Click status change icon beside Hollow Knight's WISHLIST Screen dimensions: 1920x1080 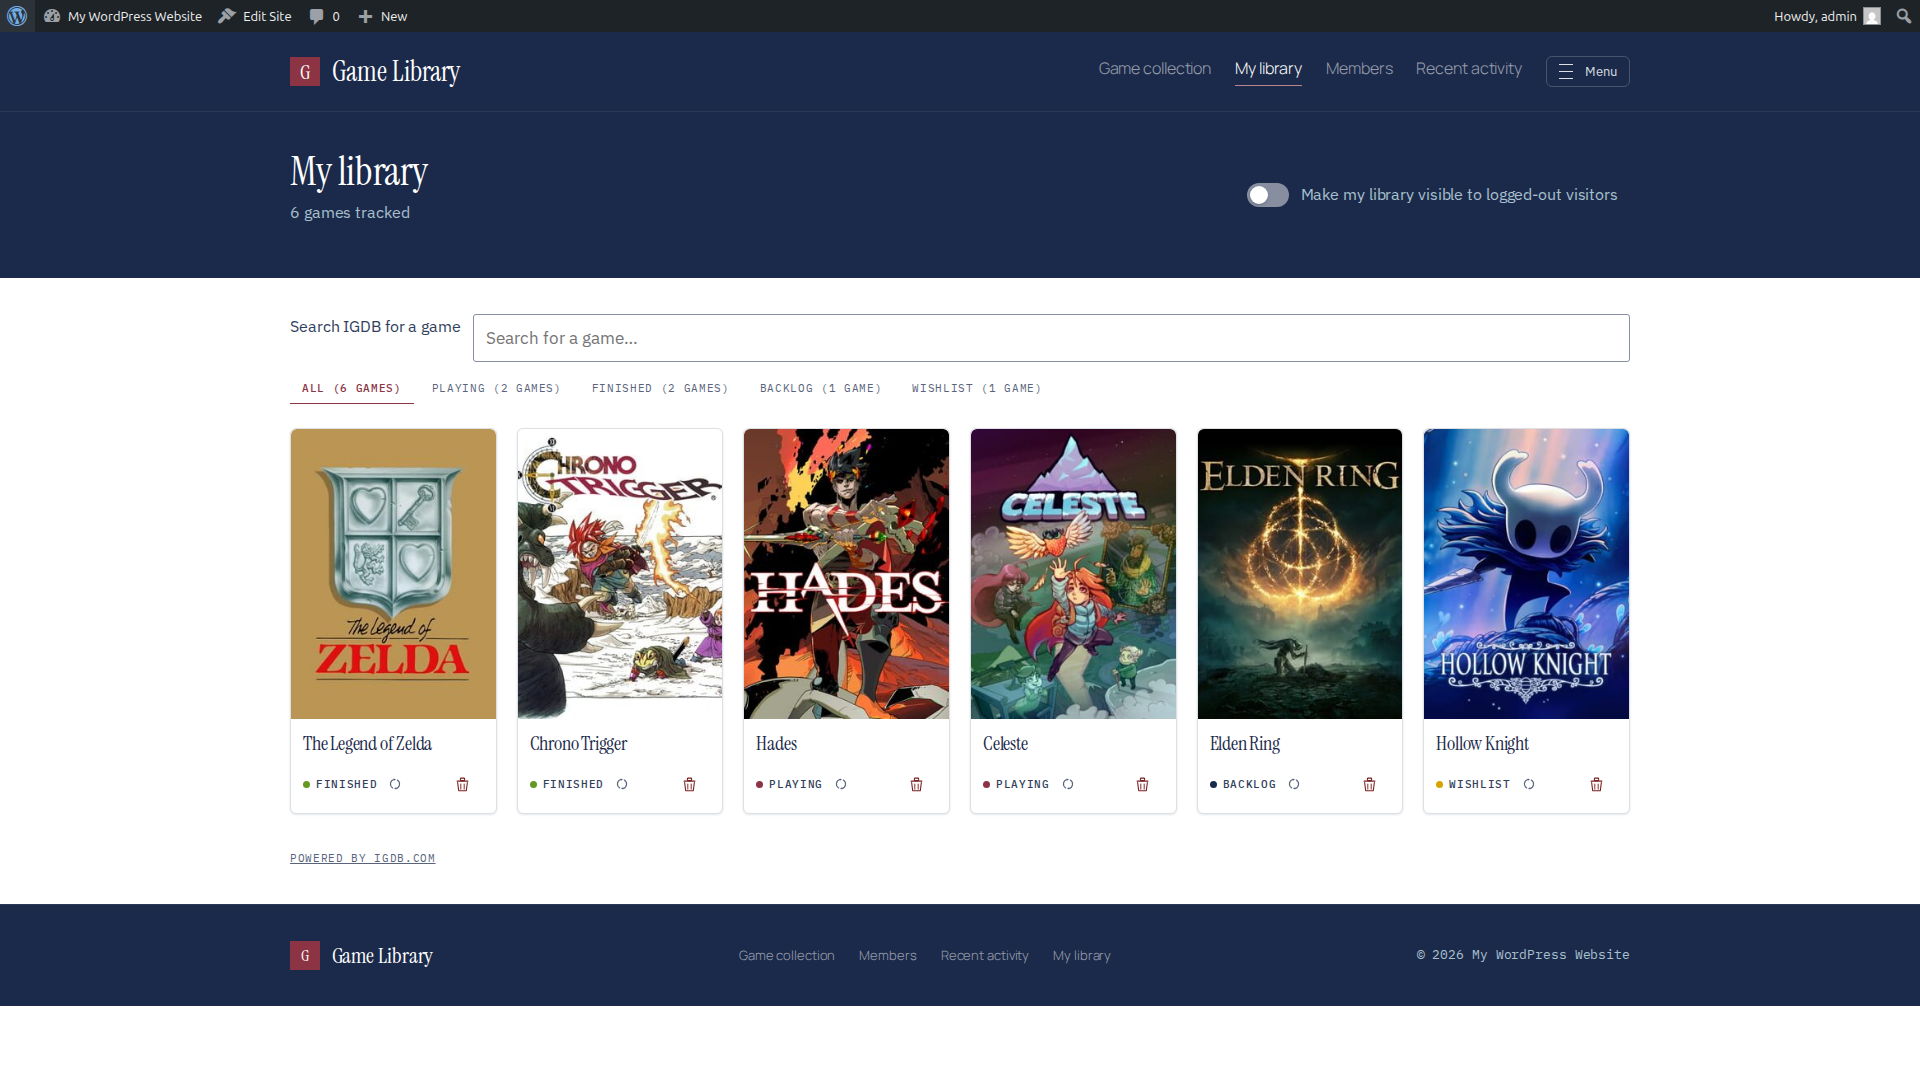1529,784
